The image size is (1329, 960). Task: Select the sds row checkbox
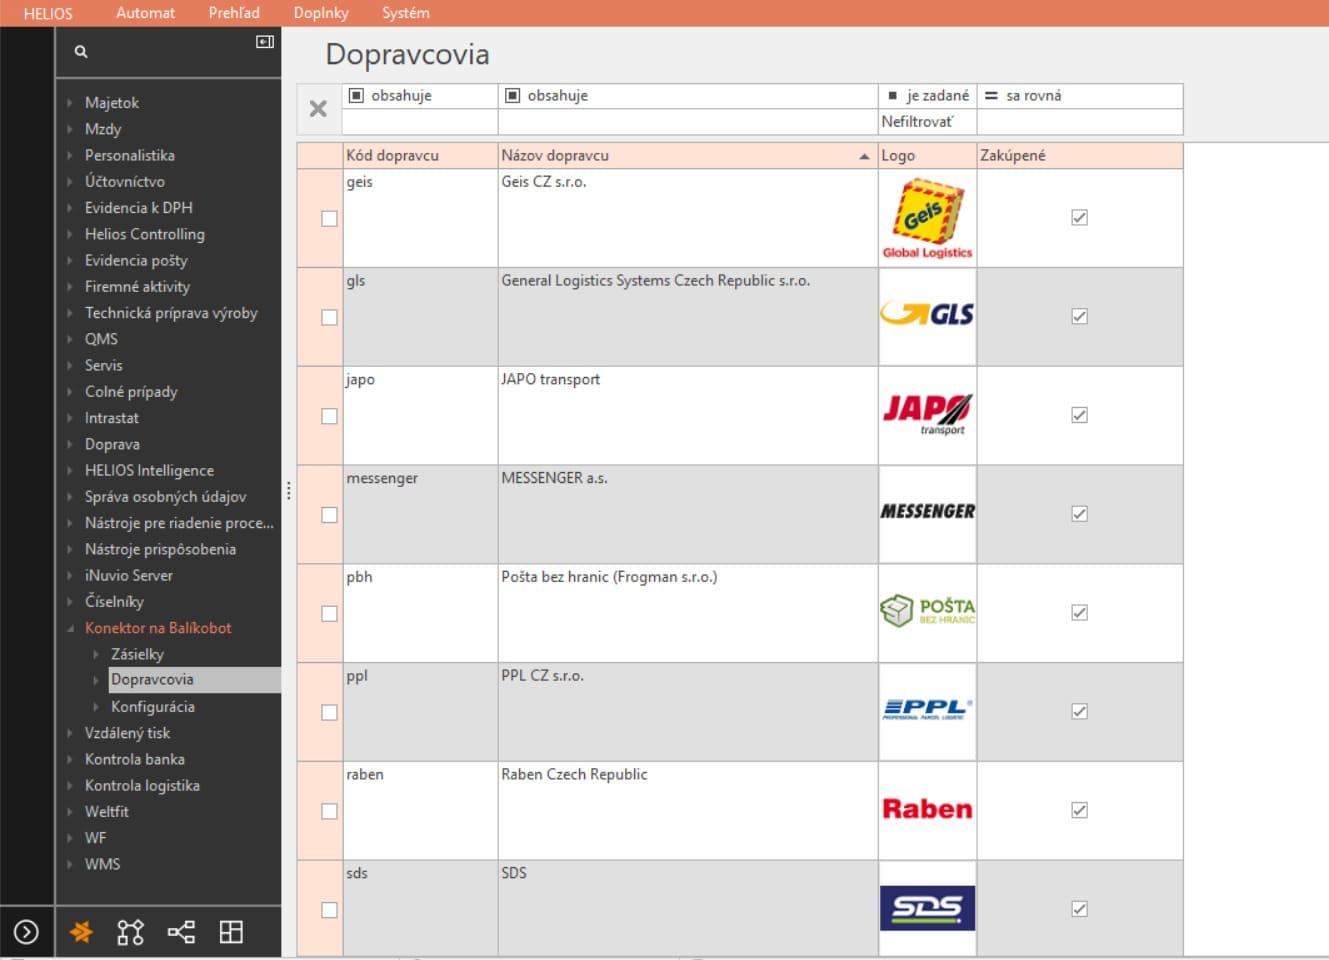329,910
